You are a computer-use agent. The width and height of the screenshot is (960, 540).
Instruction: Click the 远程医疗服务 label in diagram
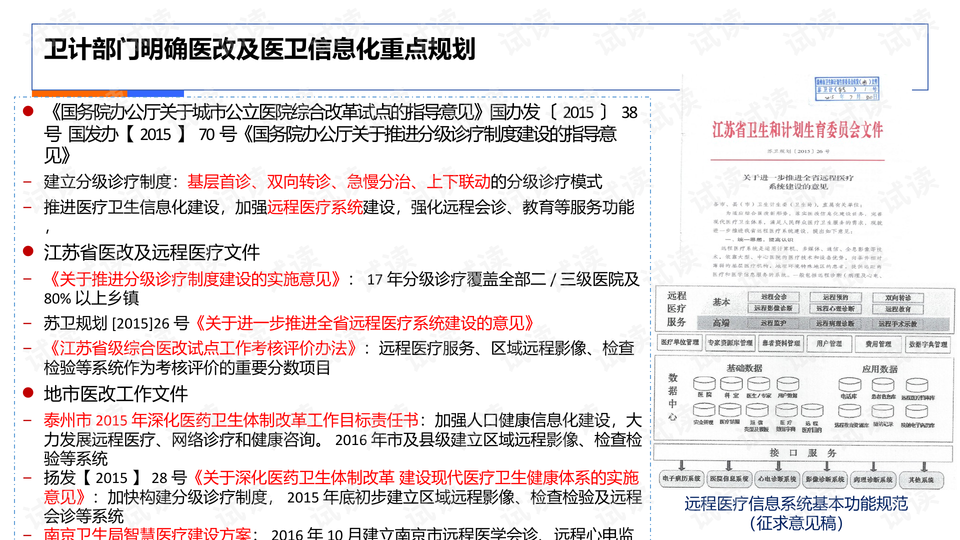[677, 309]
